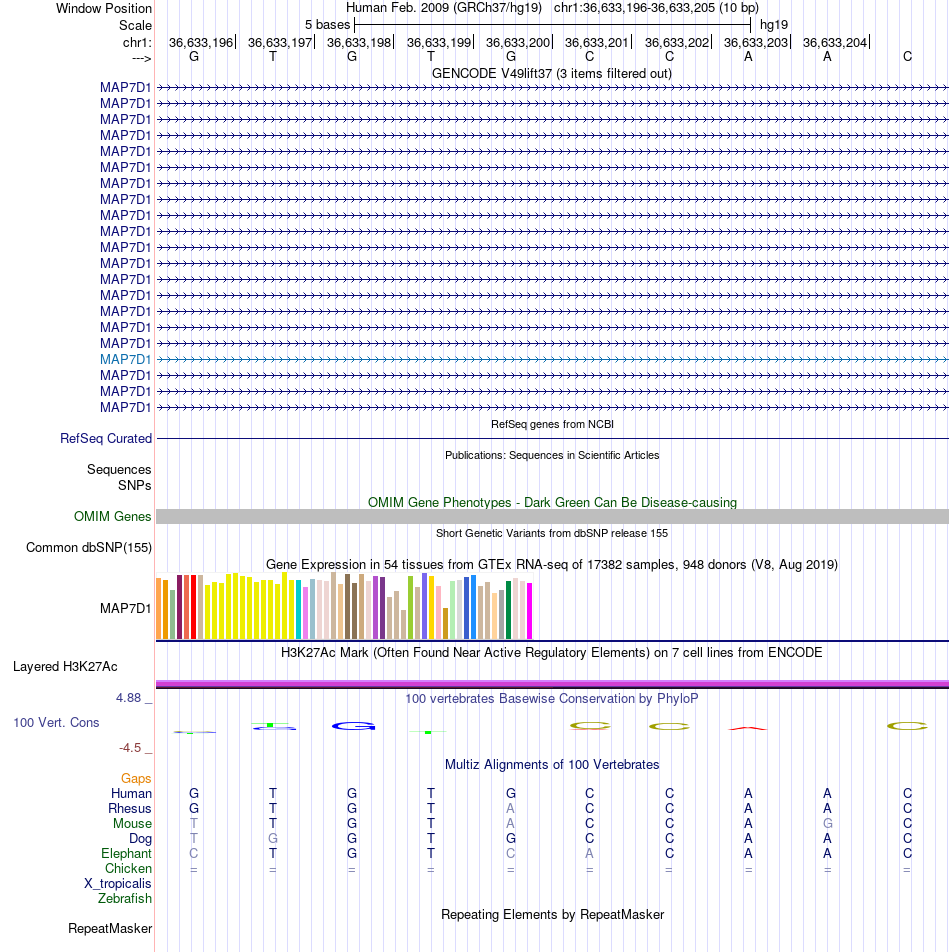
Task: Click the hg19 label beside the scale bar
Action: (x=774, y=25)
